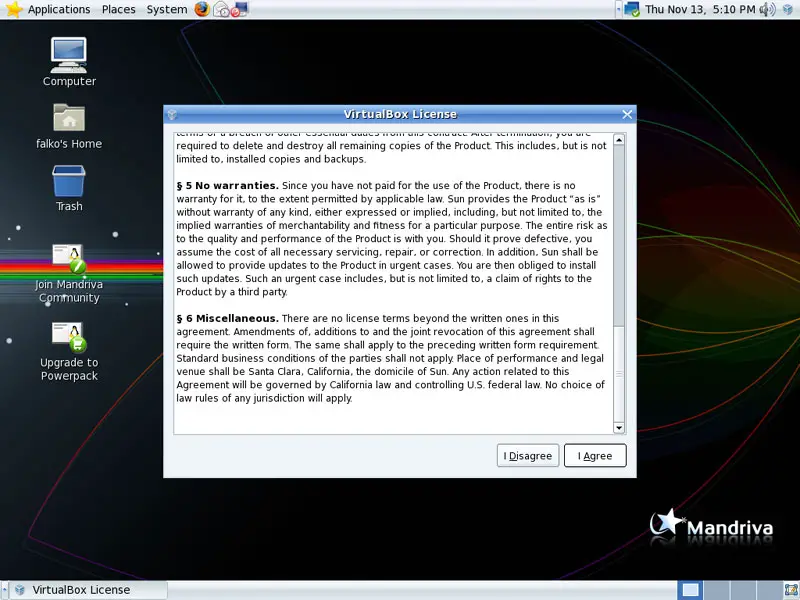Click the '§ 5 No warranties.' heading
This screenshot has width=800, height=600.
(x=228, y=185)
